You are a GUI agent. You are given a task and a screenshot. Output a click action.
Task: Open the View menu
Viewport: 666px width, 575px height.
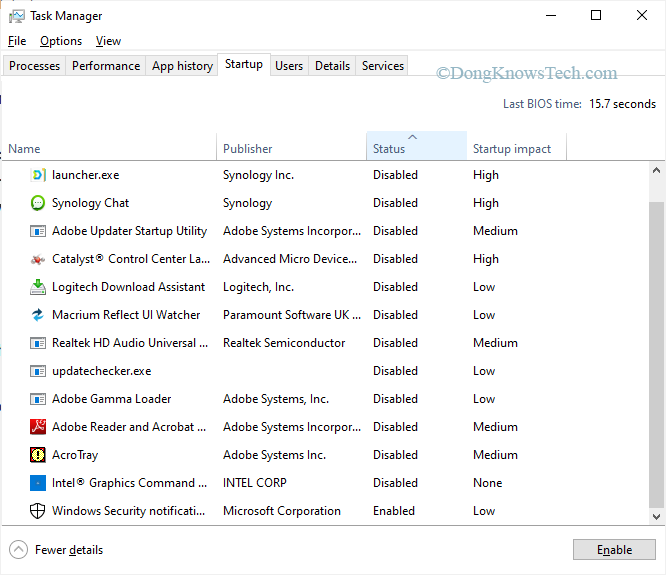(x=108, y=41)
